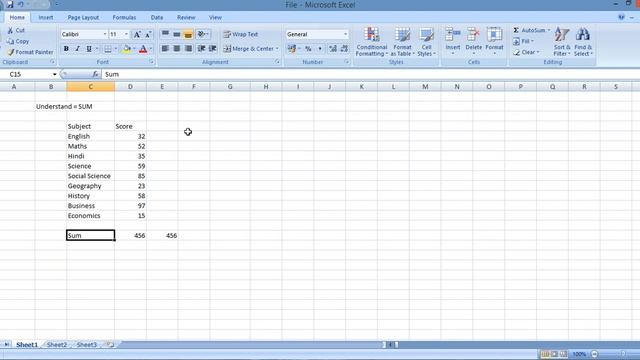Open View ribbon tab
This screenshot has height=360, width=640.
215,18
